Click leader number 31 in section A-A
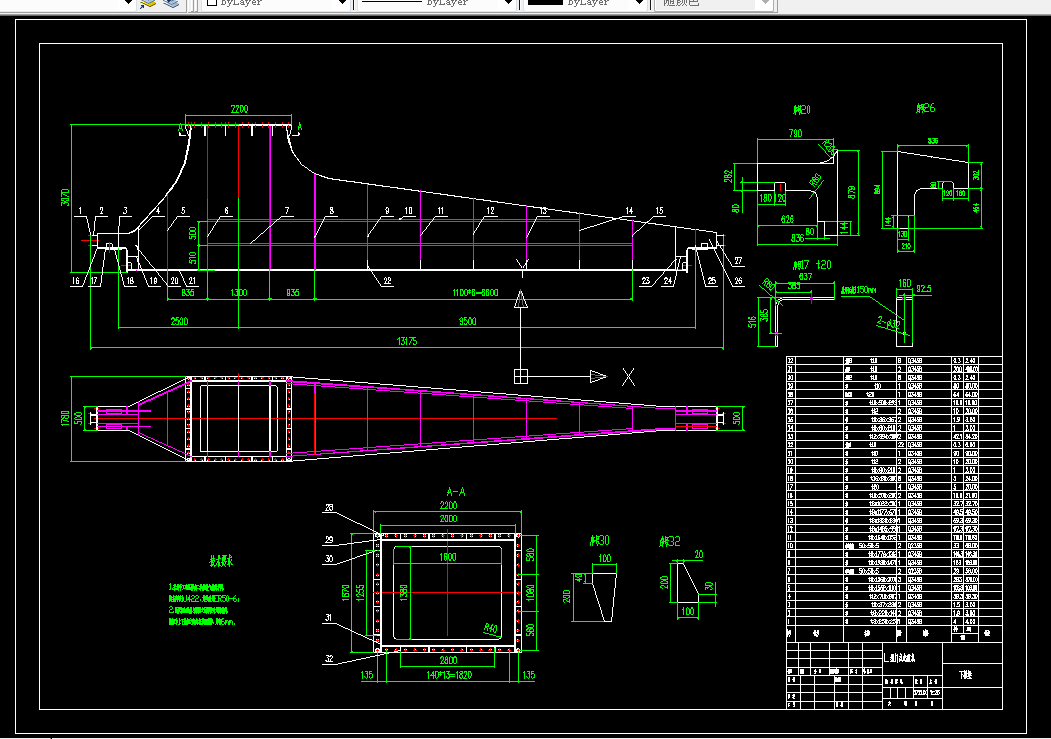The width and height of the screenshot is (1051, 739). coord(328,618)
